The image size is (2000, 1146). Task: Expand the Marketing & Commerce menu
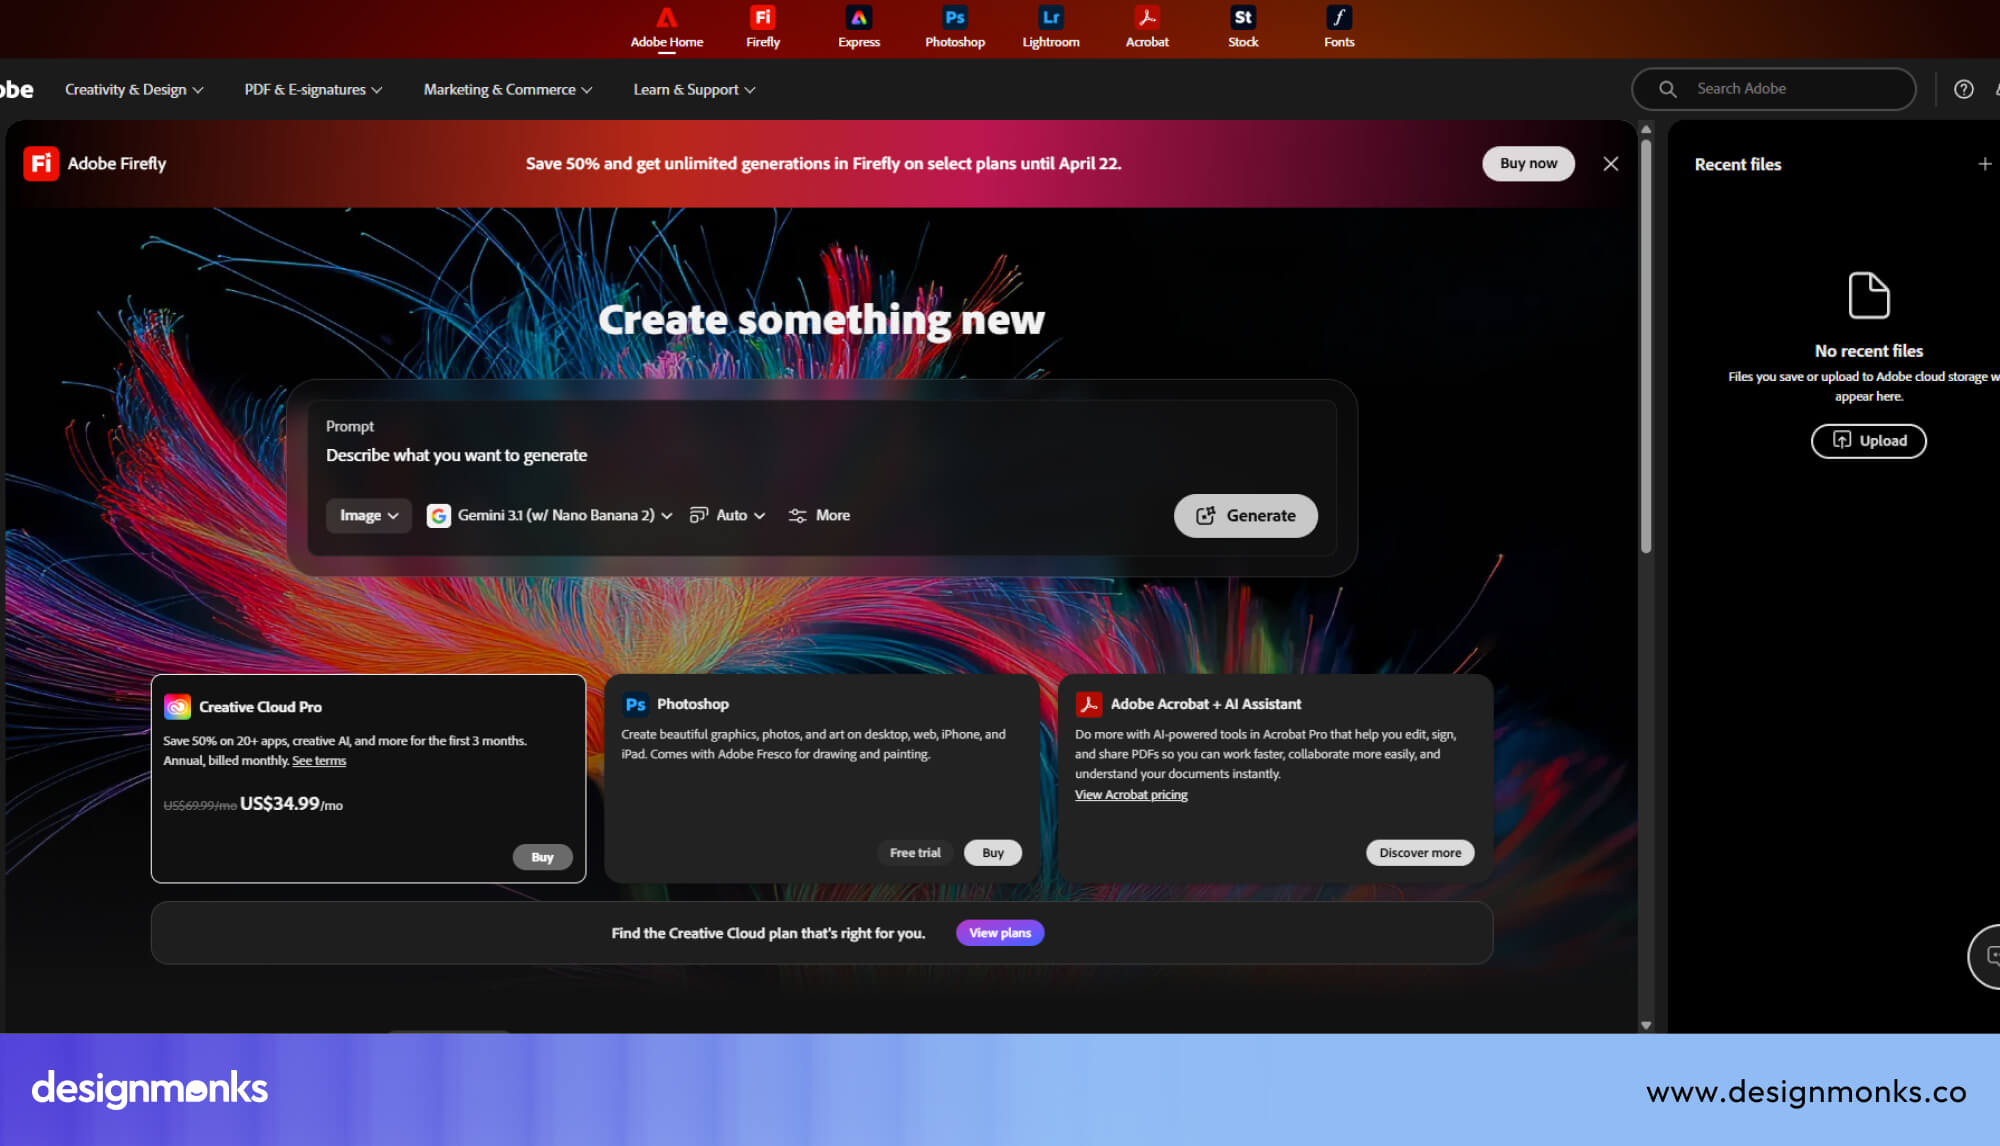[x=508, y=89]
